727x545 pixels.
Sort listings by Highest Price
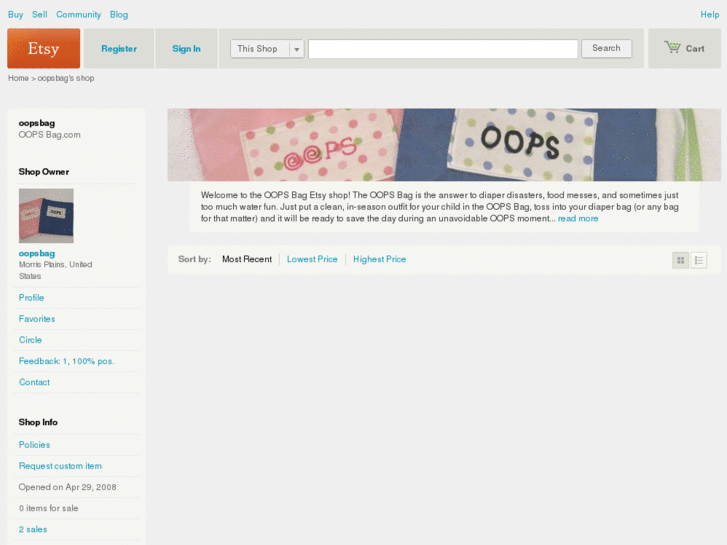coord(379,259)
